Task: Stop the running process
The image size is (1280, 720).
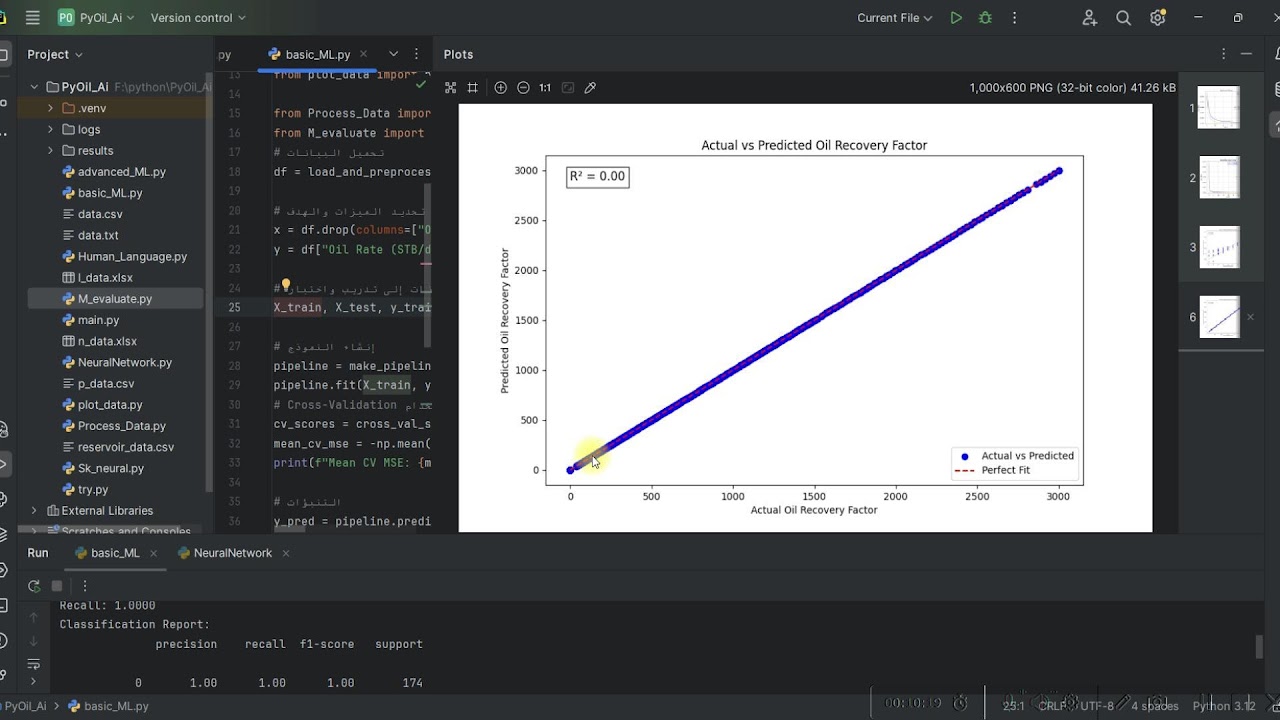Action: pos(57,586)
